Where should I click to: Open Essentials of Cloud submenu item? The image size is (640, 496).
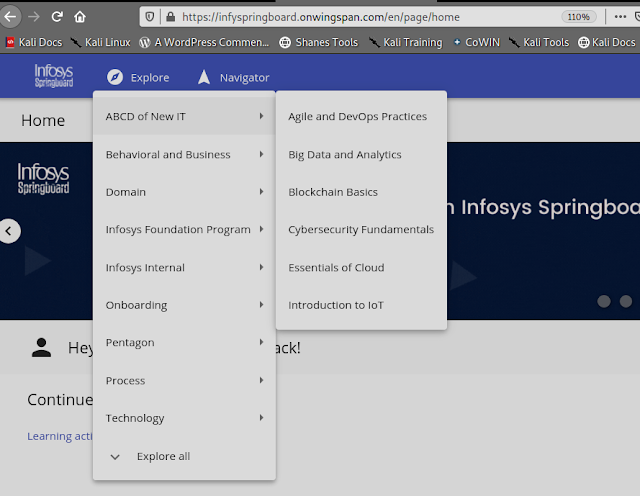361,267
